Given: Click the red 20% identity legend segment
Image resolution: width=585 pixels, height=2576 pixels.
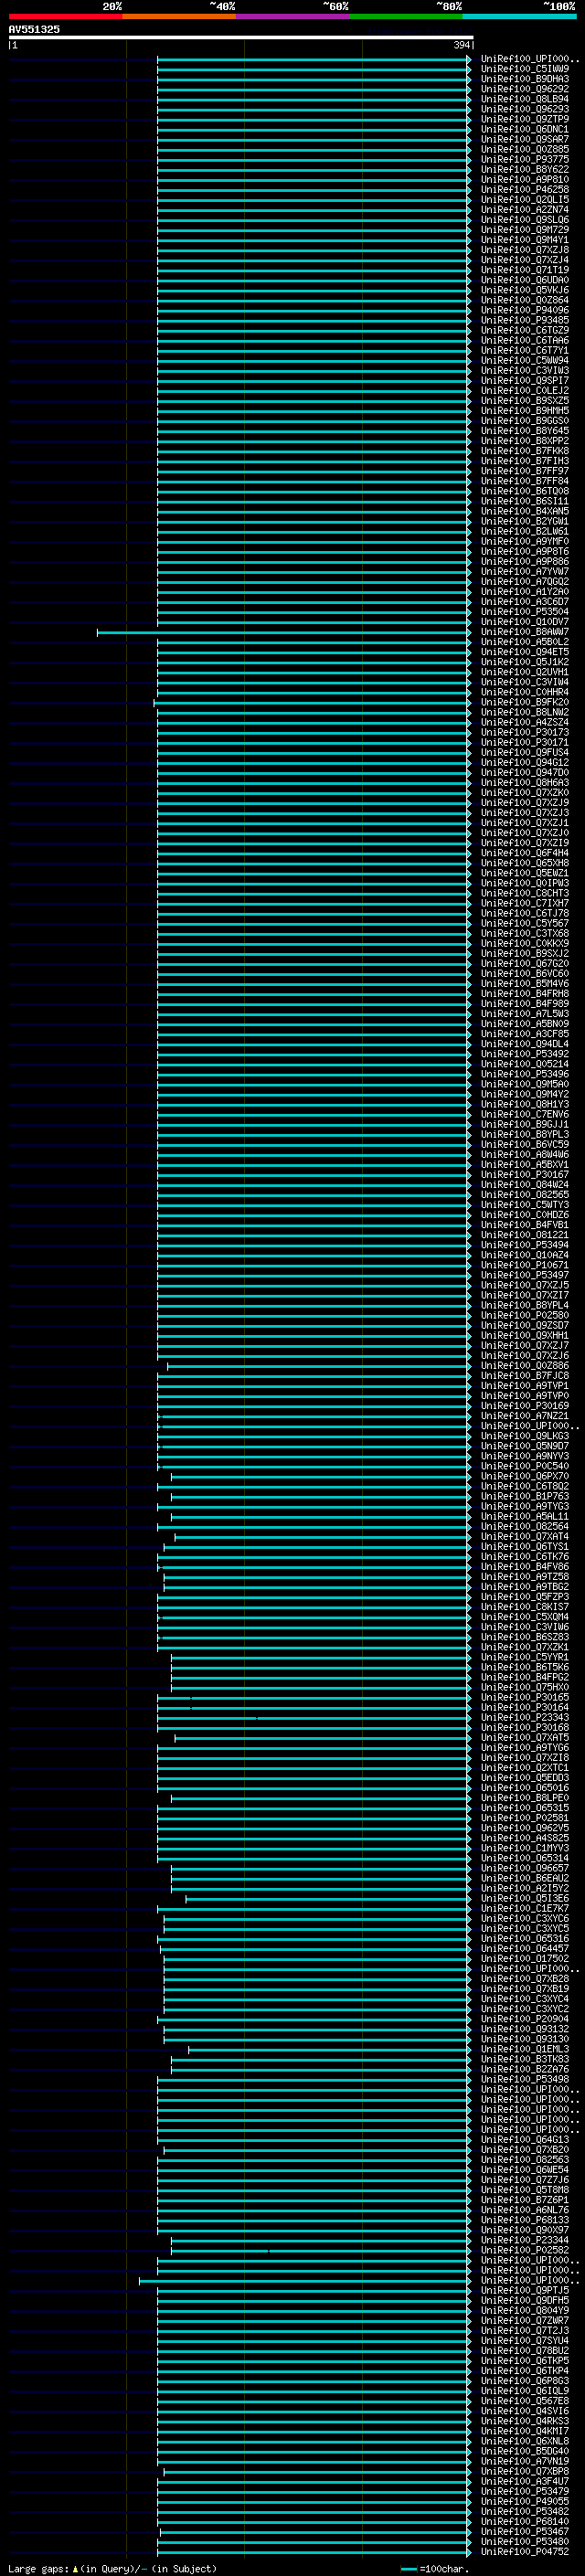Looking at the screenshot, I should [65, 16].
